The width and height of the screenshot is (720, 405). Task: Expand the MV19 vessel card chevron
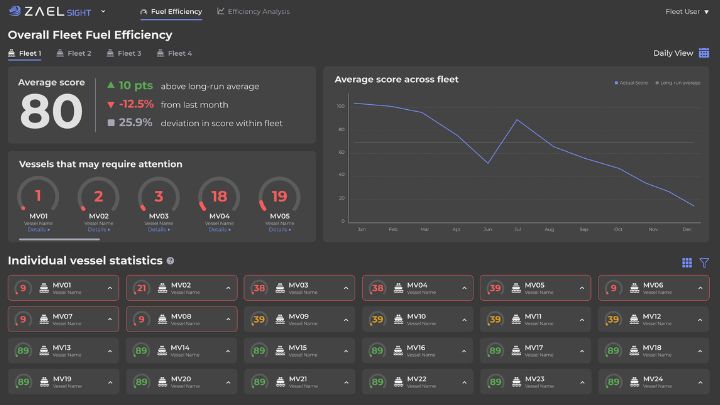click(110, 381)
